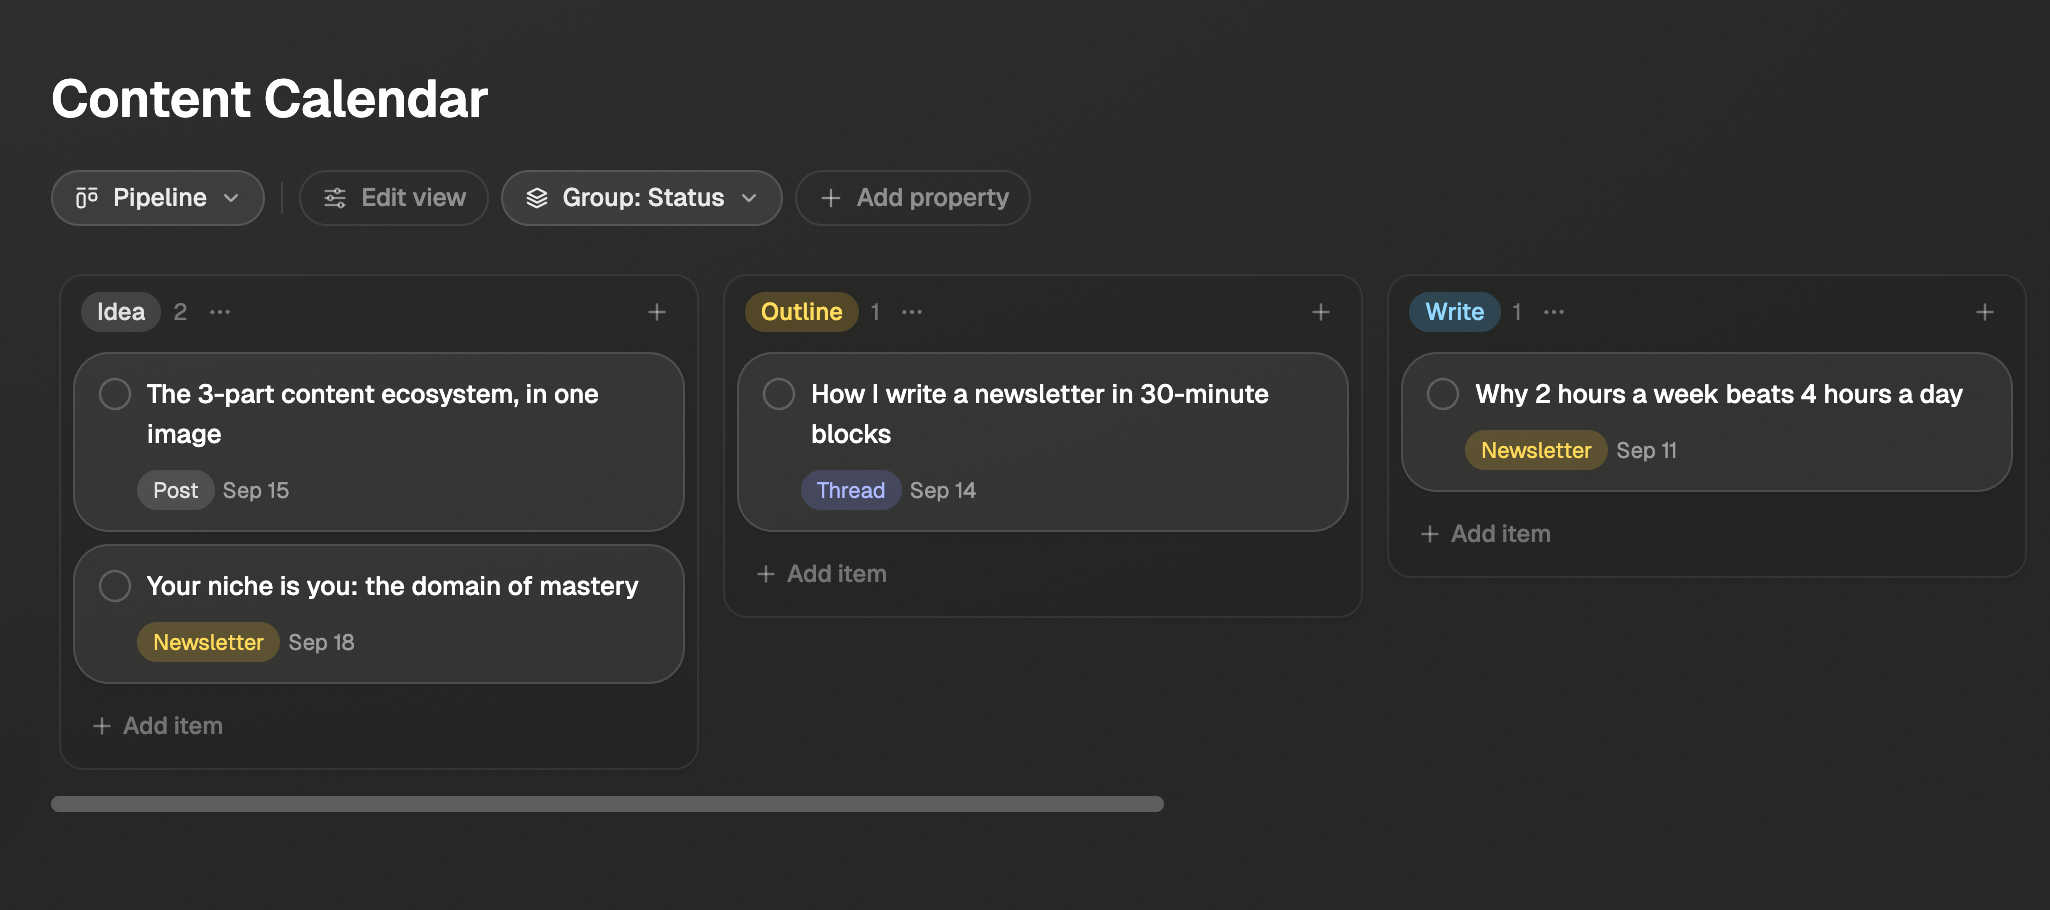The width and height of the screenshot is (2050, 910).
Task: Click the plus icon in Write column header
Action: coord(1985,312)
